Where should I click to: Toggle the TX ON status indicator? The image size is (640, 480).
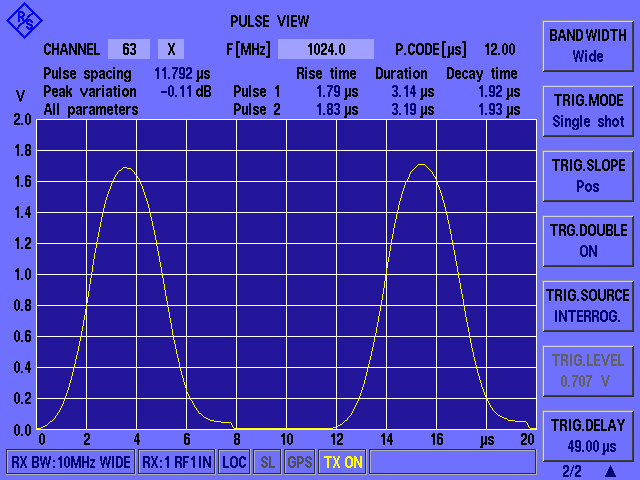(x=342, y=462)
